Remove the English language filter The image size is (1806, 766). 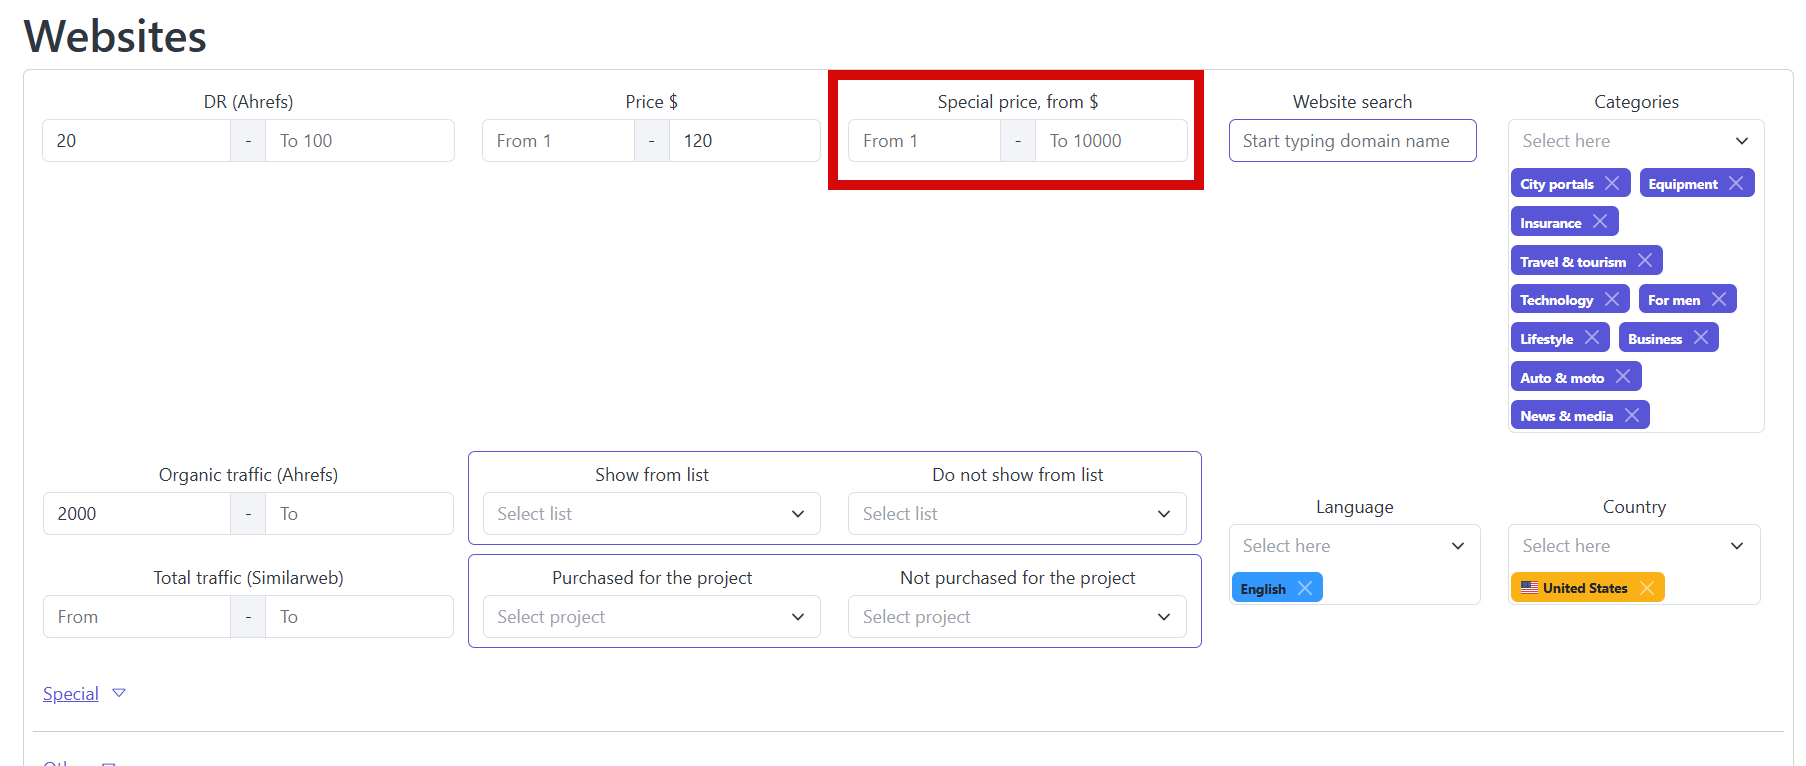(x=1305, y=588)
